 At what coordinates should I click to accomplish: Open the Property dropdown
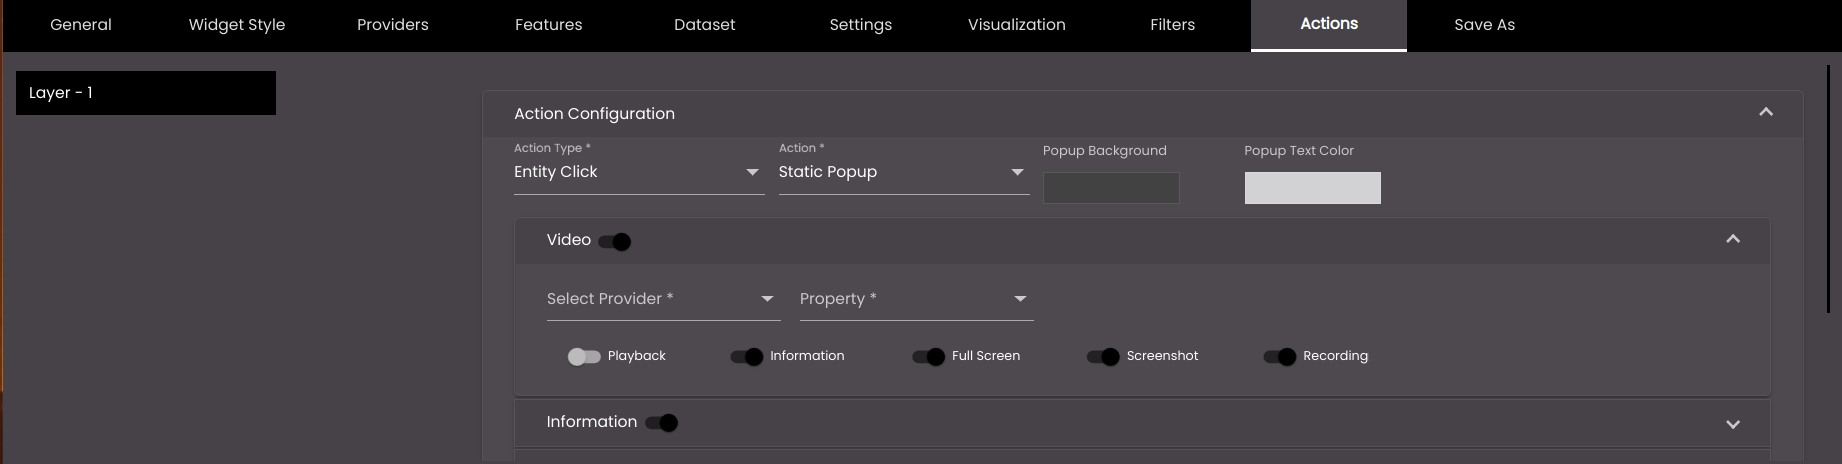coord(917,299)
